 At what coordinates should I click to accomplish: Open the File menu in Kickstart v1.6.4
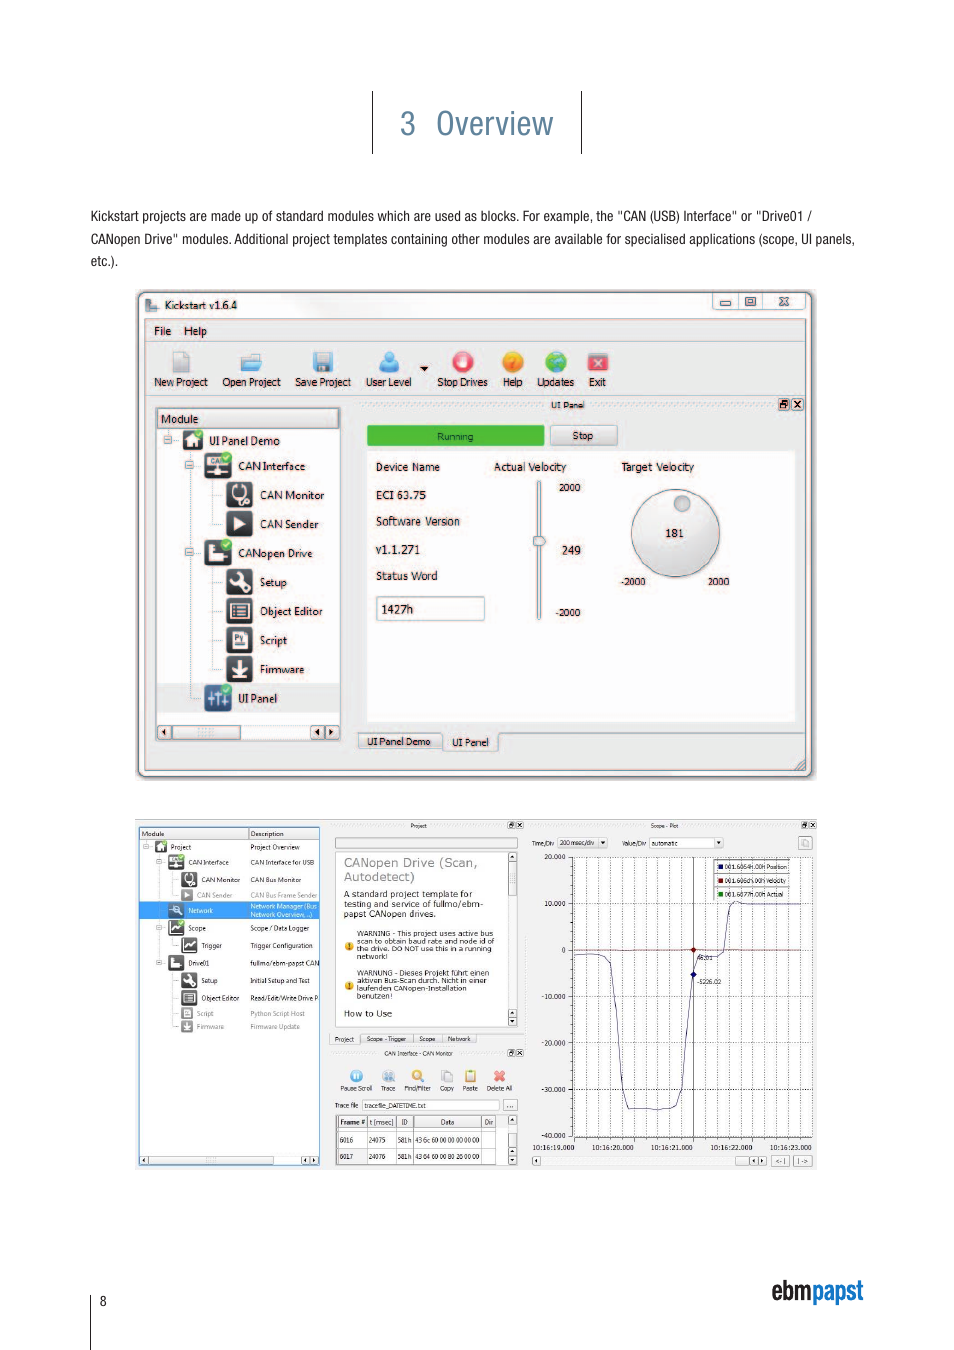tap(162, 331)
